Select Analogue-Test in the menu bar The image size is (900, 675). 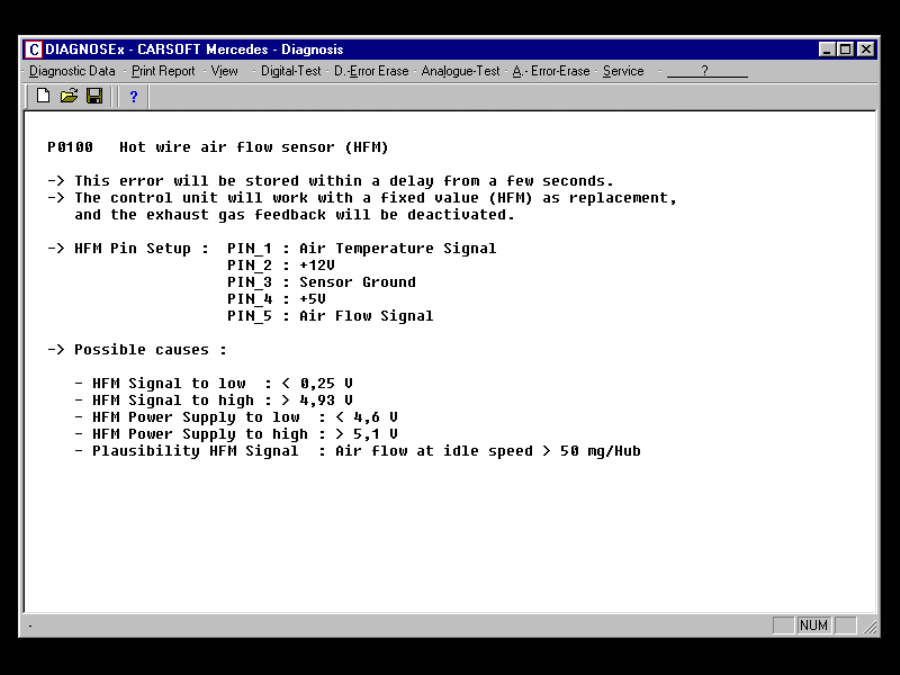click(460, 71)
